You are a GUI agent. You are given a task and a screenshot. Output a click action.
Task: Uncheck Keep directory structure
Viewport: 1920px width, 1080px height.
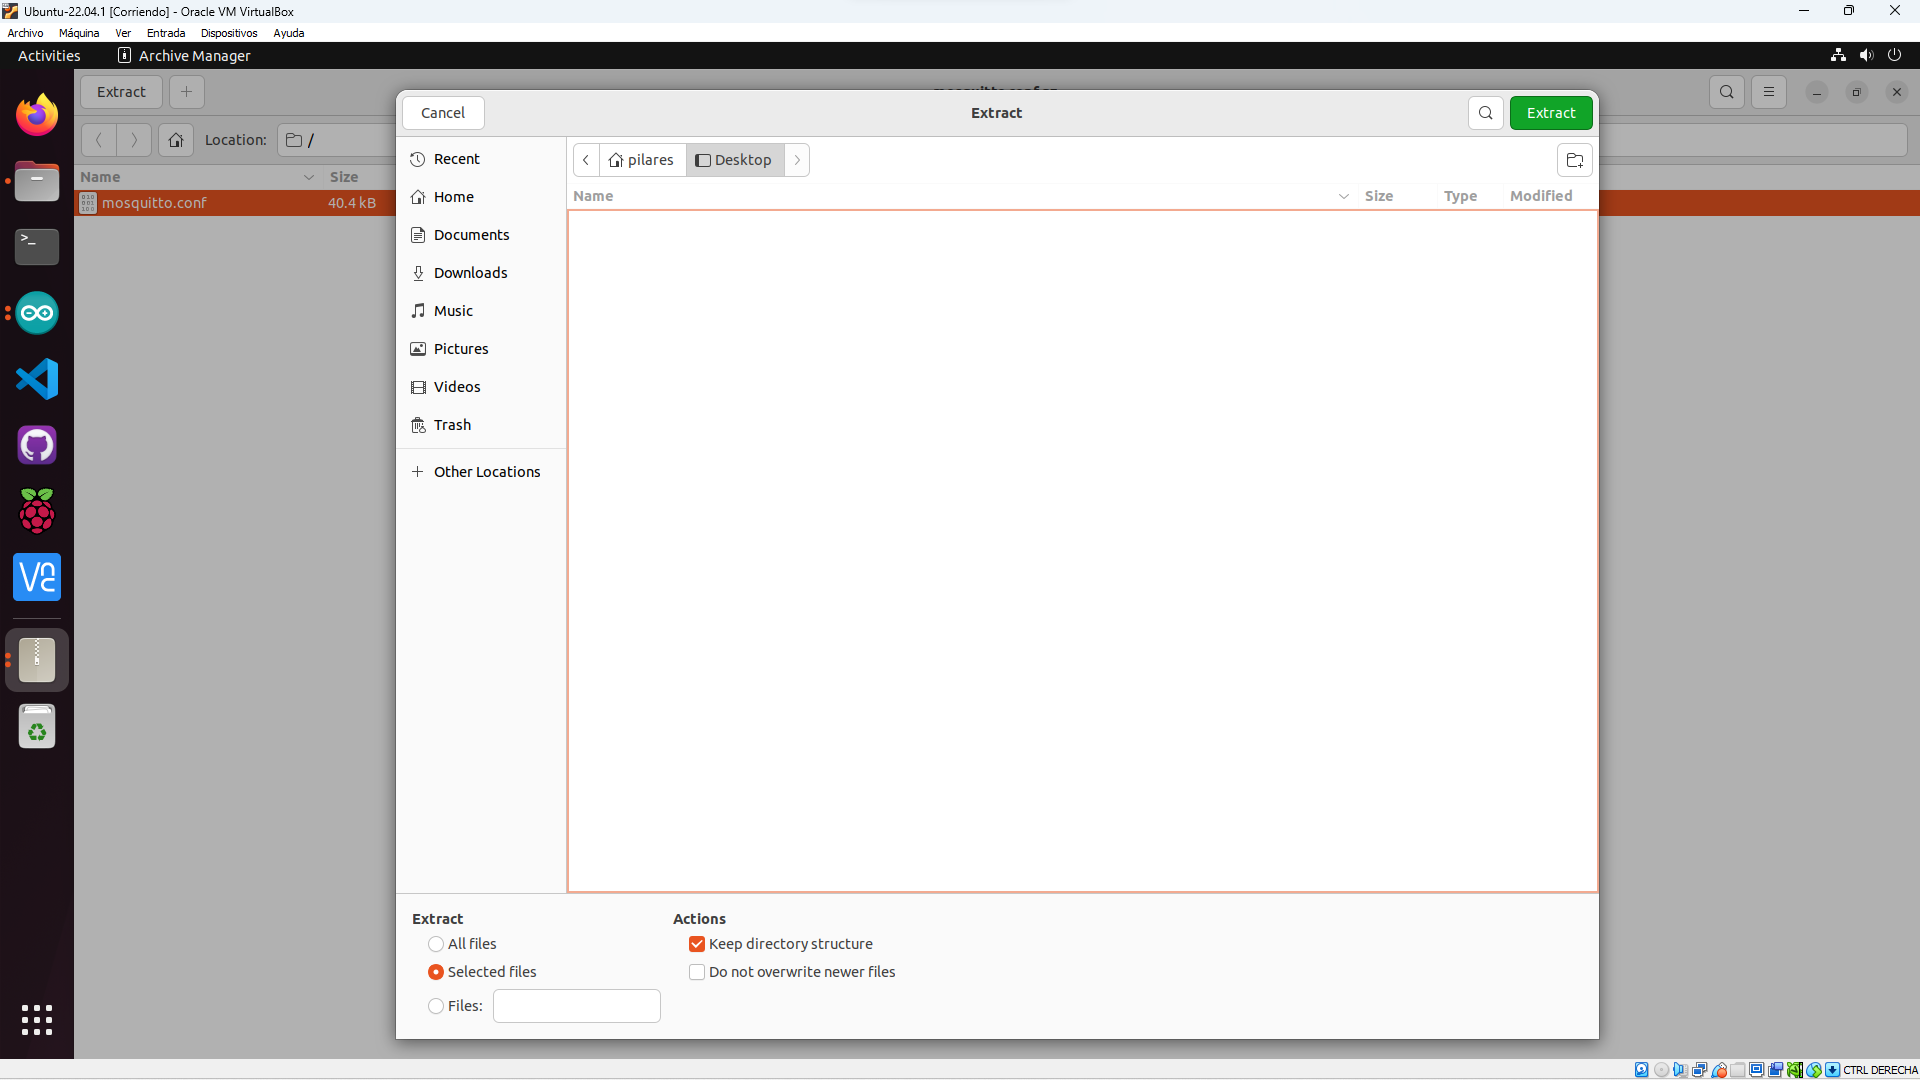697,944
